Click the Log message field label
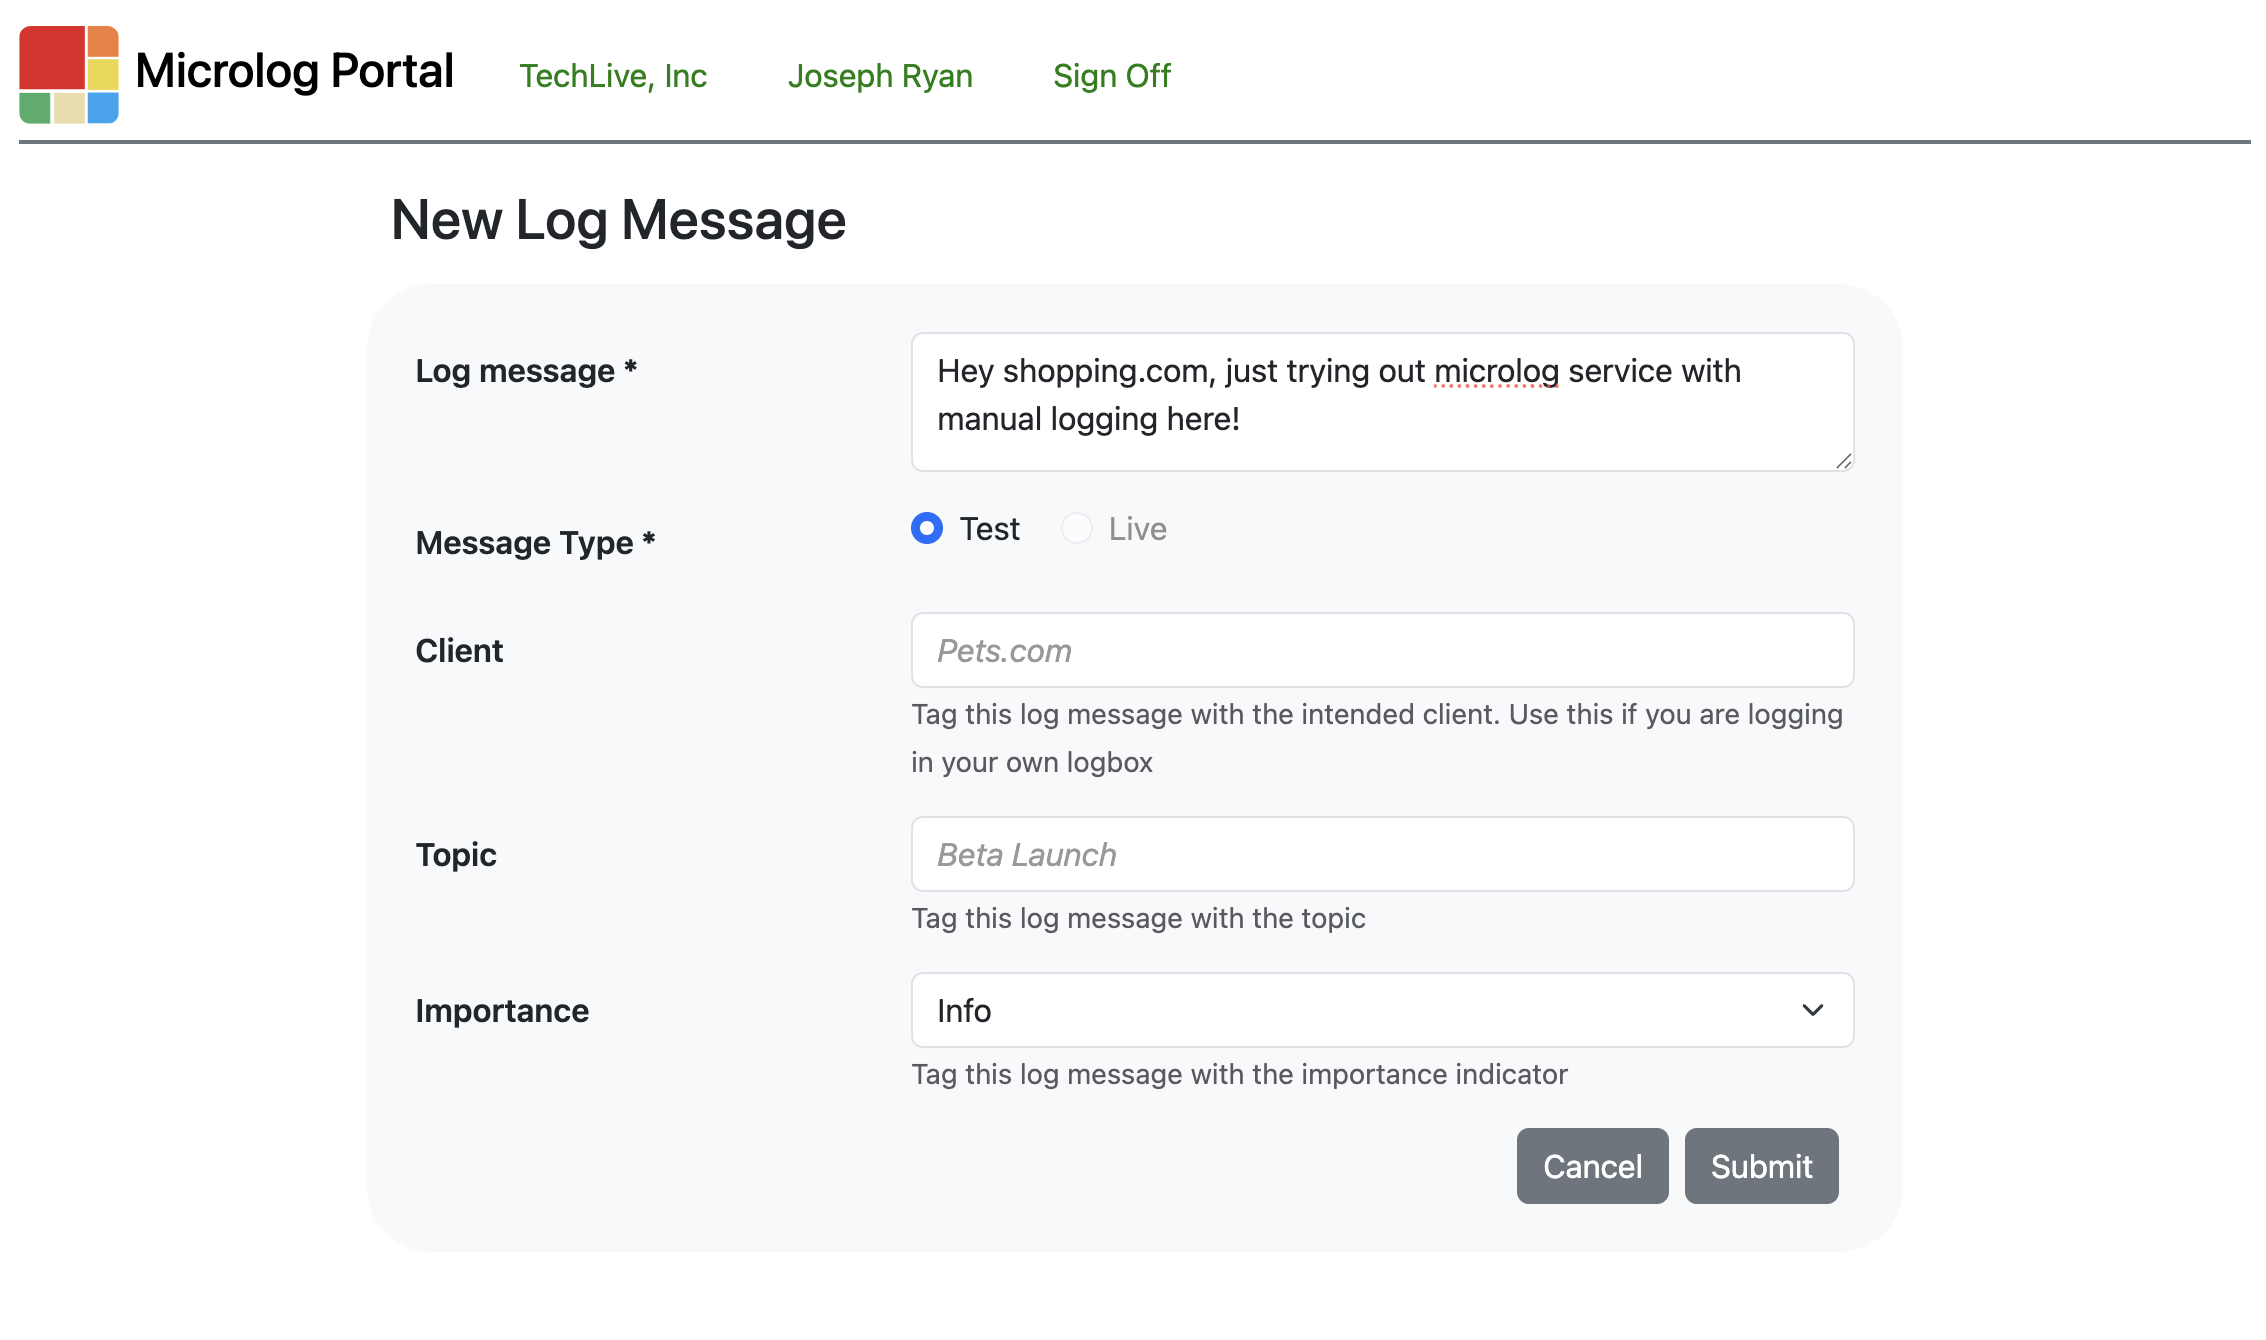Screen dimensions: 2266x1340 tap(526, 371)
